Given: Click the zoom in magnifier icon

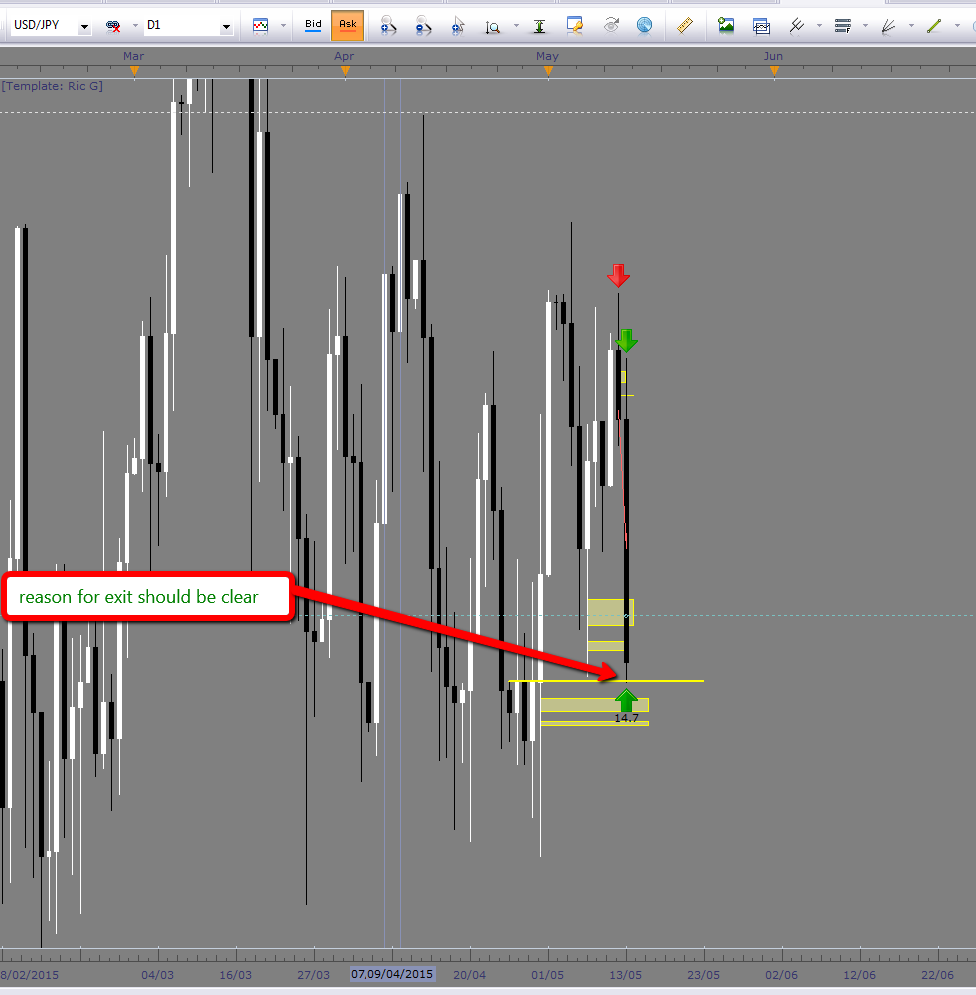Looking at the screenshot, I should click(x=389, y=26).
